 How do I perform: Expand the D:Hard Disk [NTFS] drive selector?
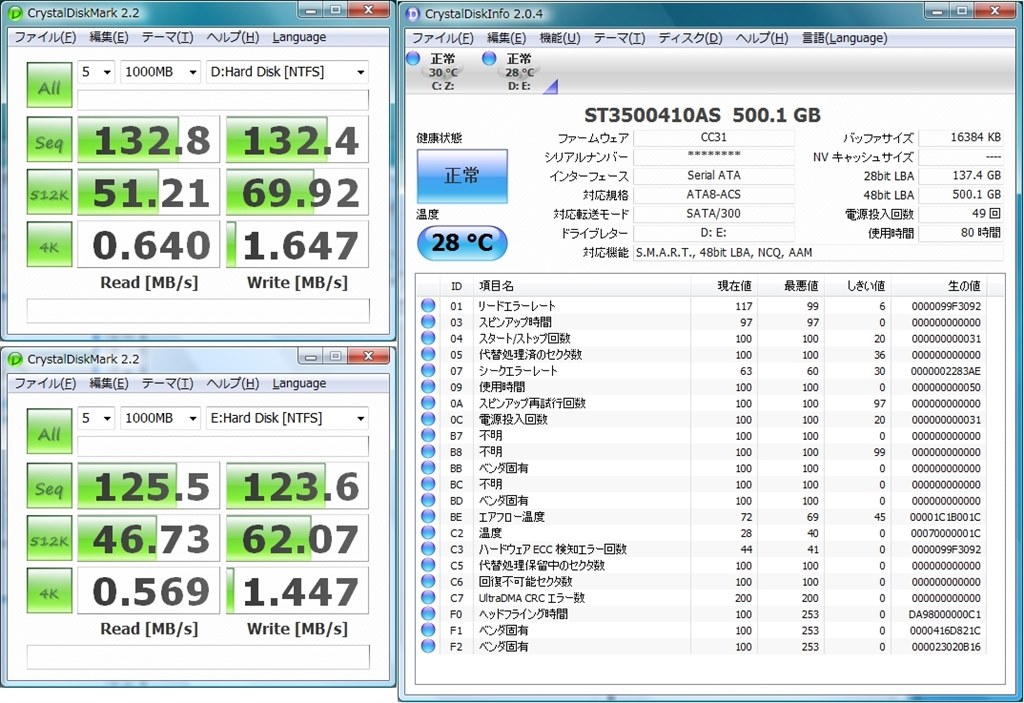(x=287, y=72)
